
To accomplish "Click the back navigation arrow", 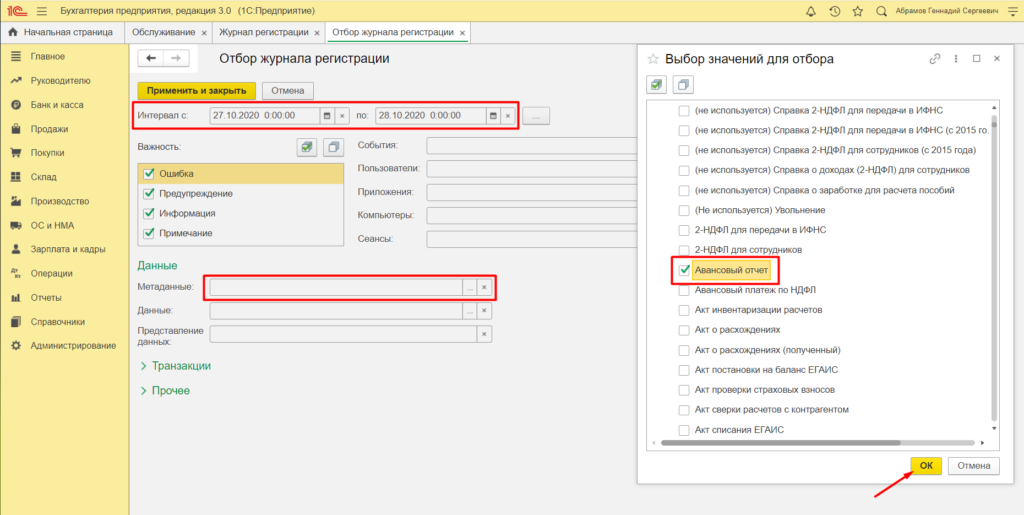I will pyautogui.click(x=154, y=59).
